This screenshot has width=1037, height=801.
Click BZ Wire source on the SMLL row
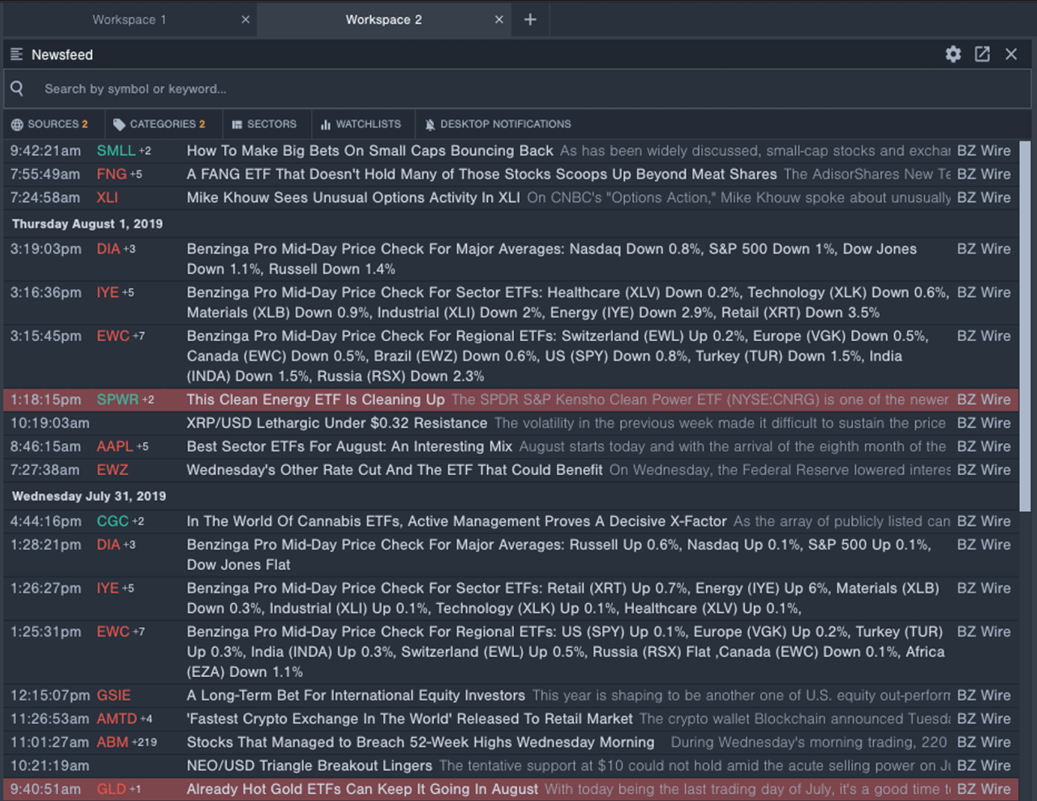(x=983, y=151)
